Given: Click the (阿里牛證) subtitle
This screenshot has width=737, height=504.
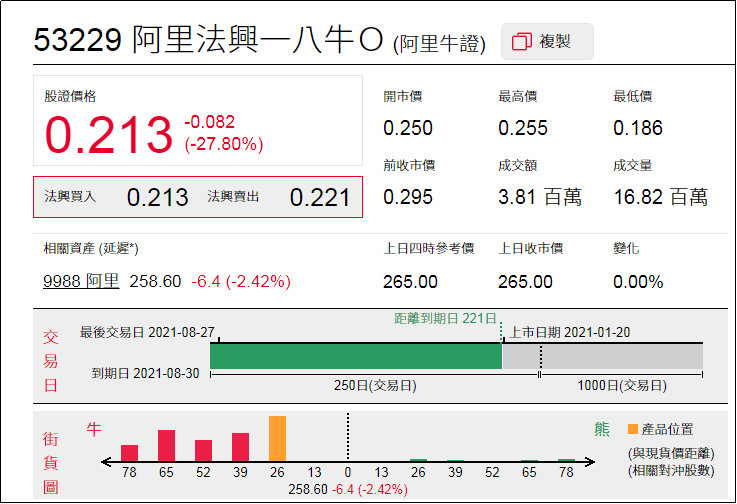Looking at the screenshot, I should pyautogui.click(x=439, y=44).
